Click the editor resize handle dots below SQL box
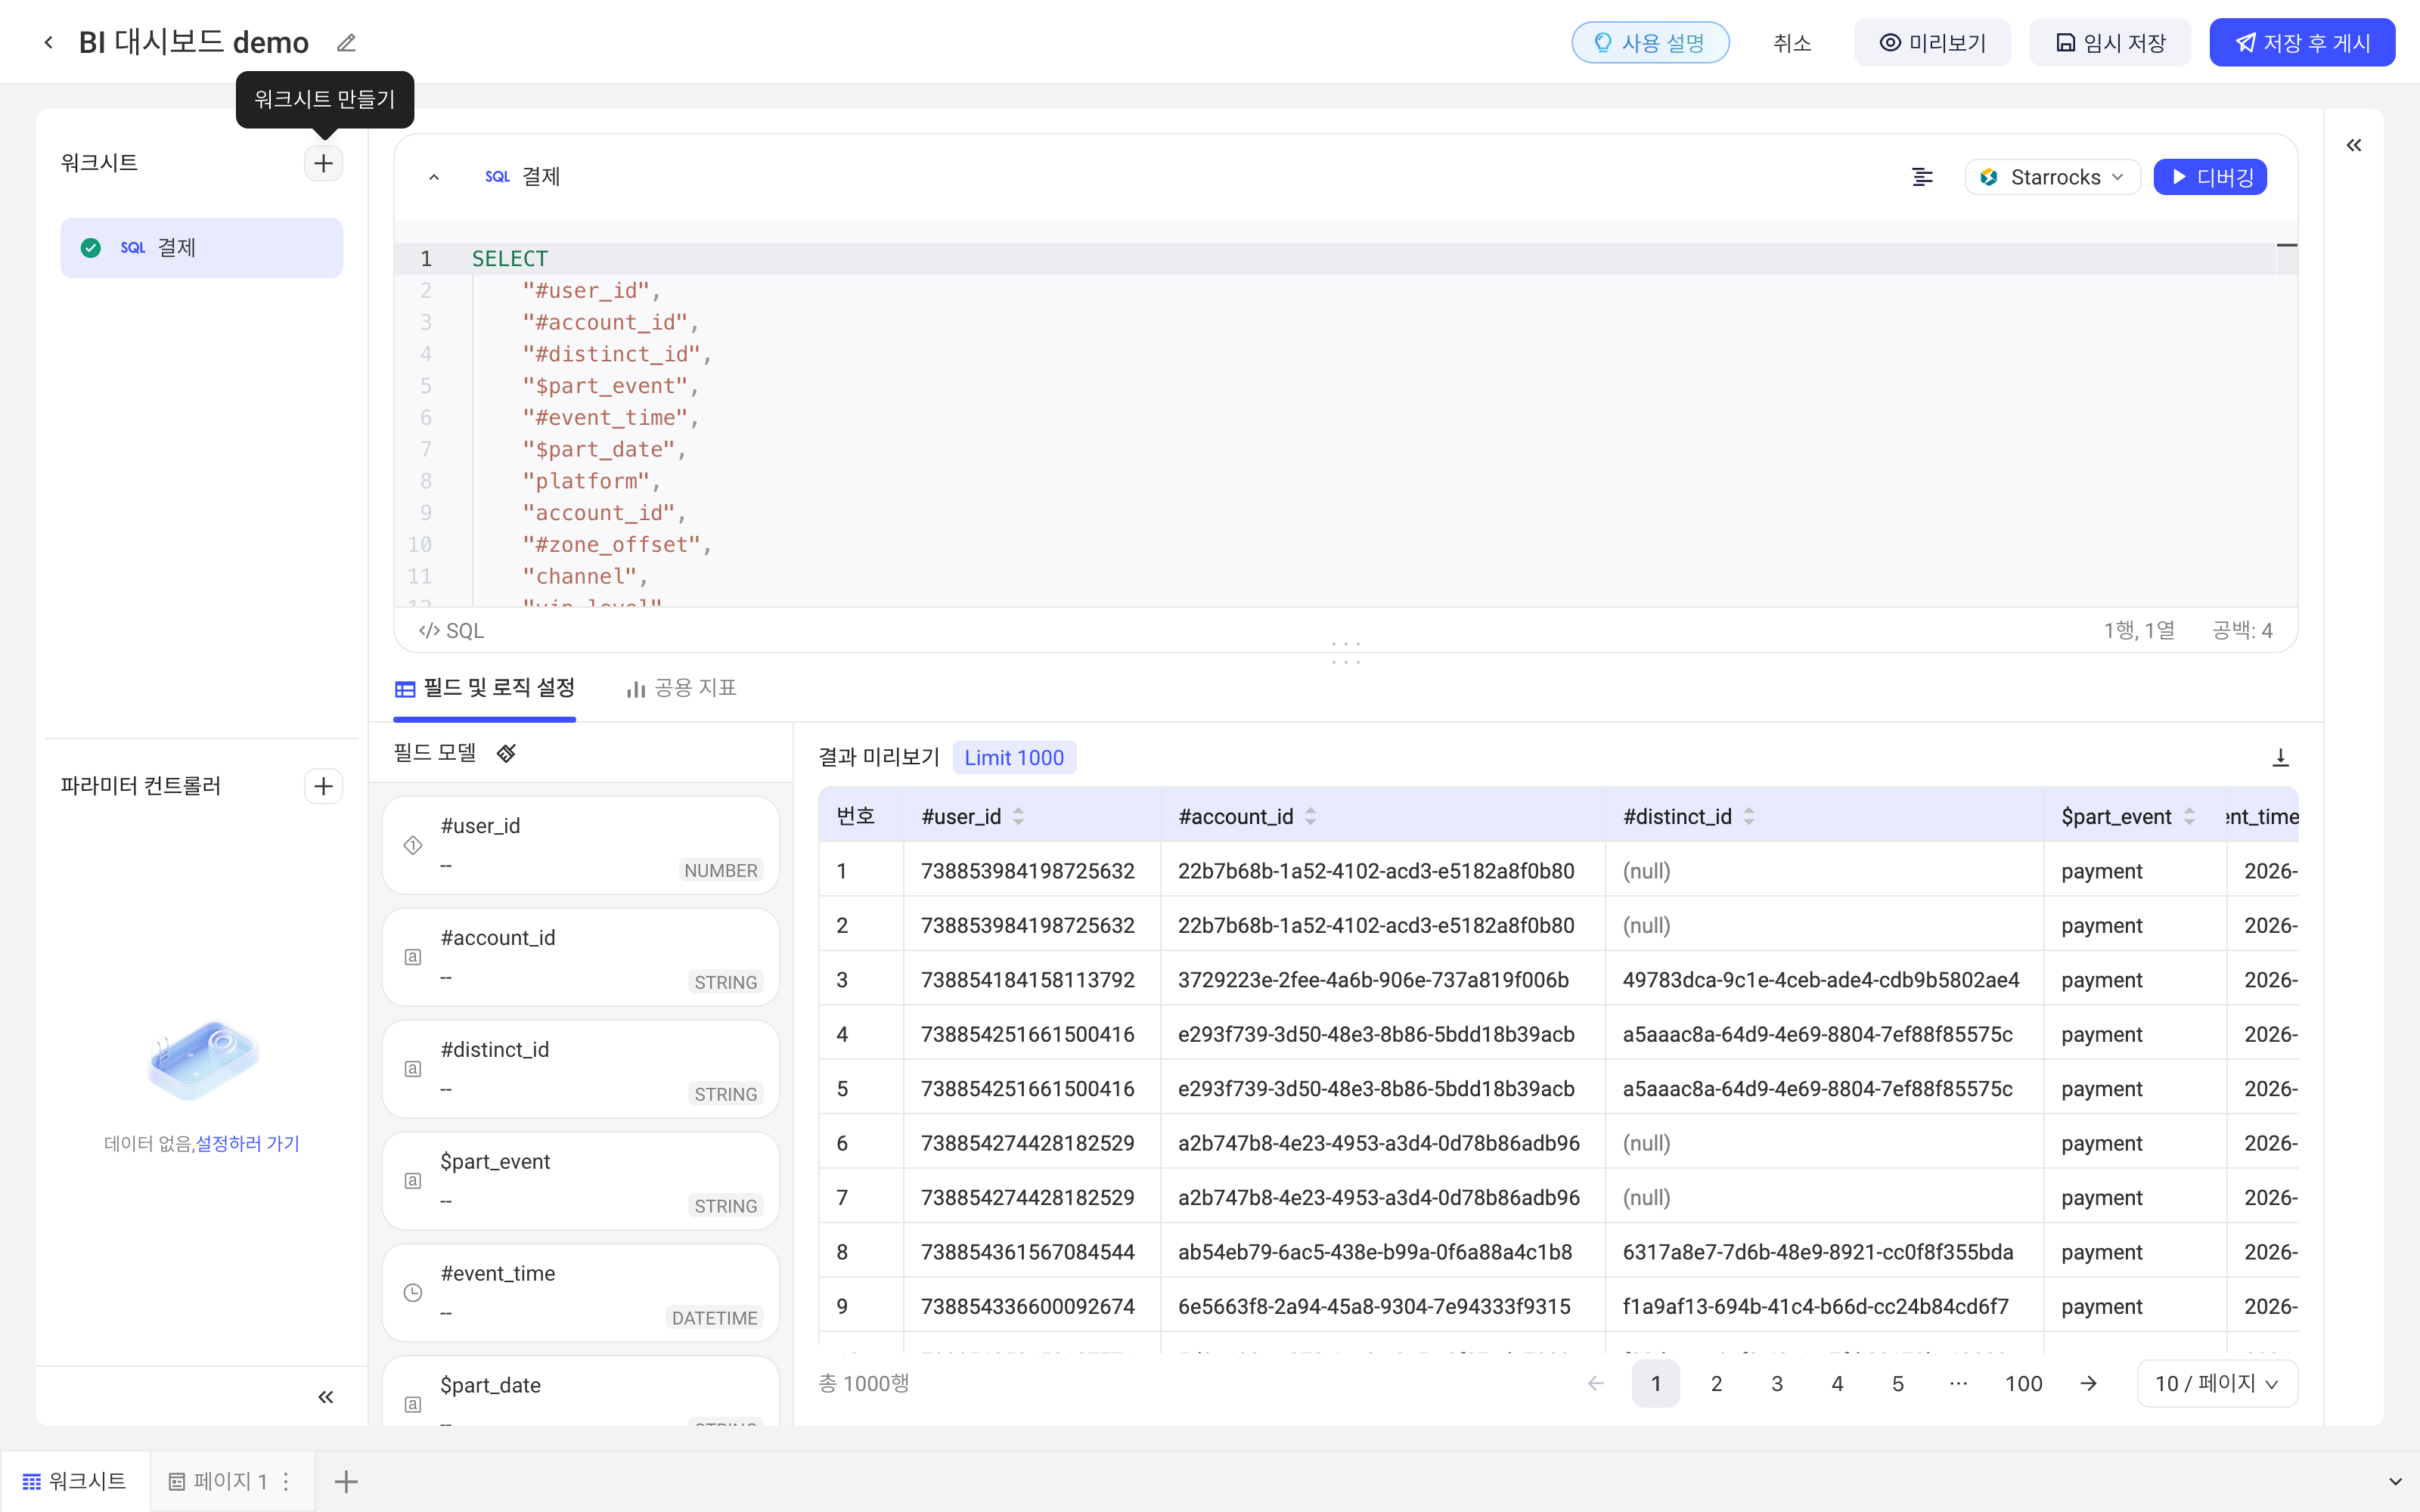Viewport: 2420px width, 1512px height. 1346,653
